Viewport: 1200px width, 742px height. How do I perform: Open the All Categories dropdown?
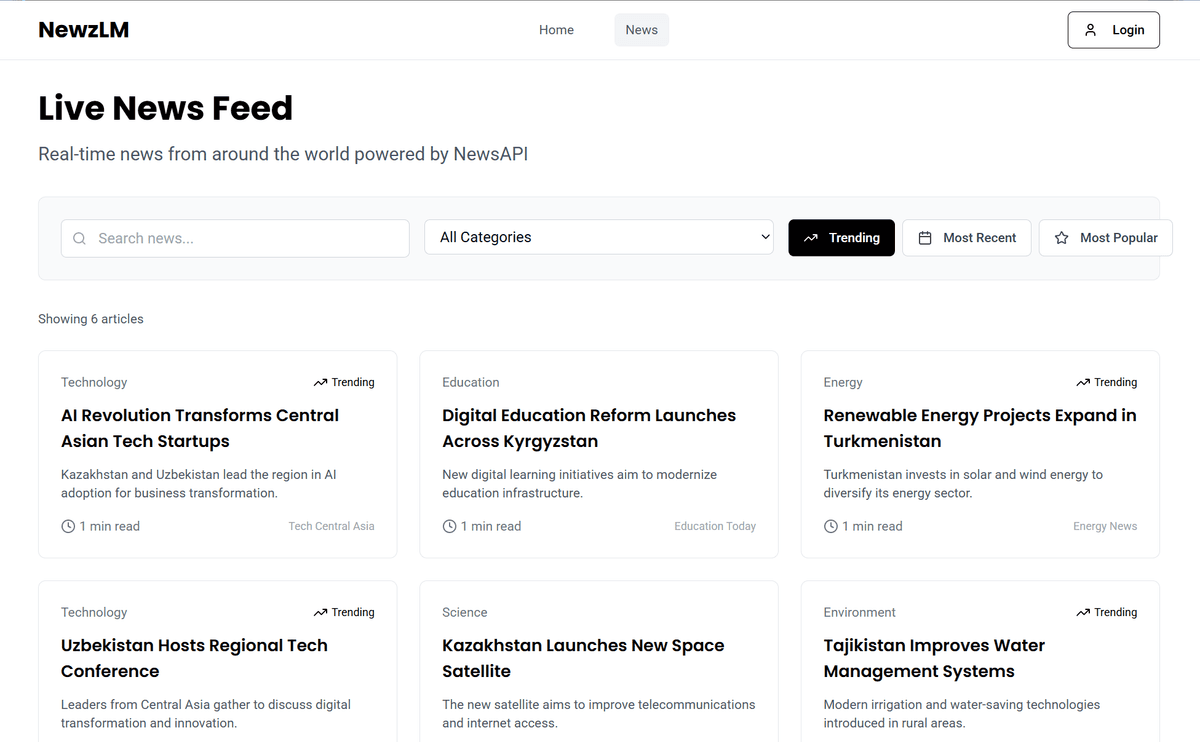click(x=599, y=237)
